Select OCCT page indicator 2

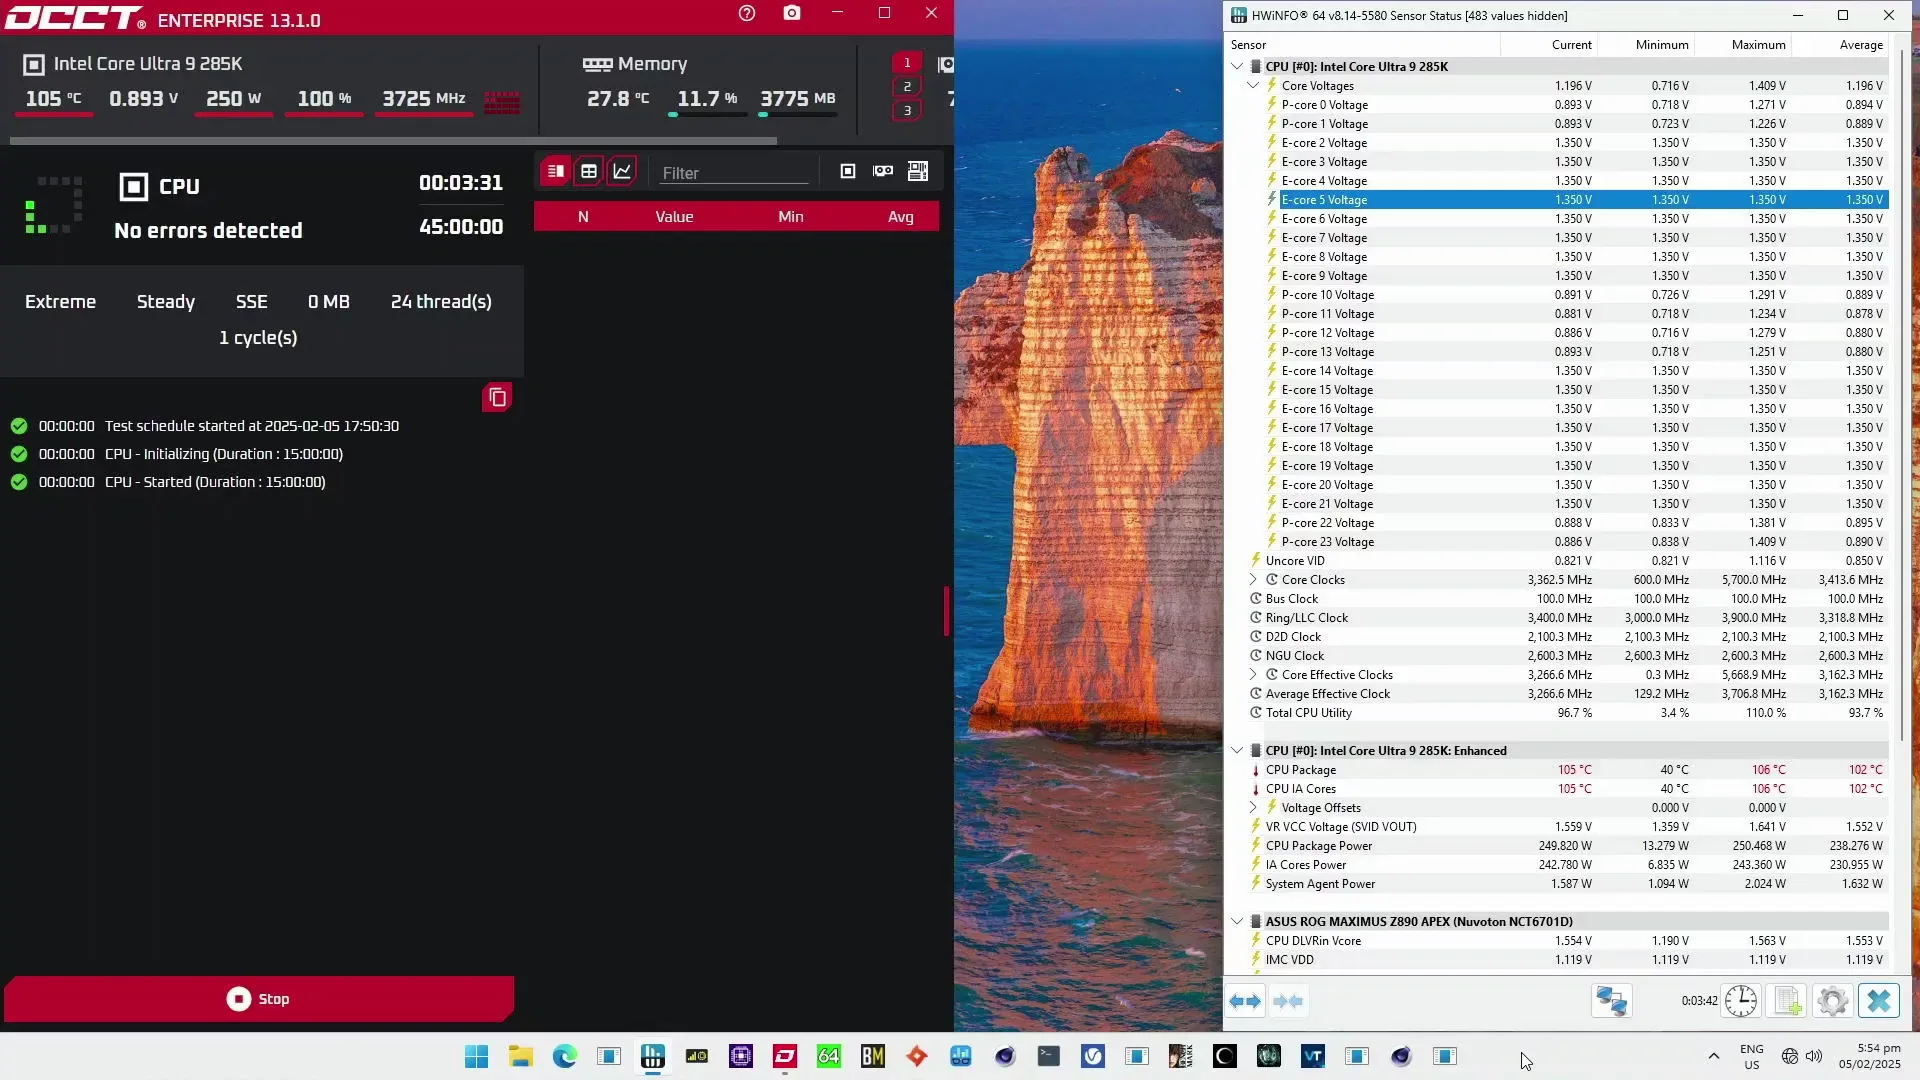[907, 87]
